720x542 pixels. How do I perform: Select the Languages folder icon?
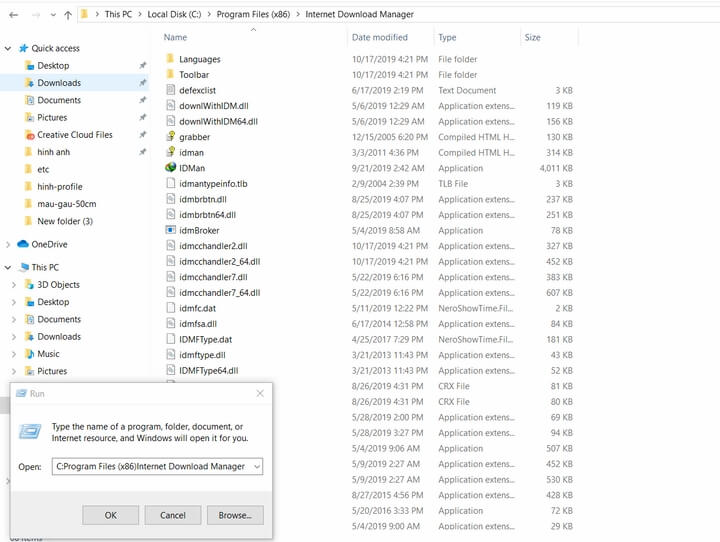tap(170, 58)
